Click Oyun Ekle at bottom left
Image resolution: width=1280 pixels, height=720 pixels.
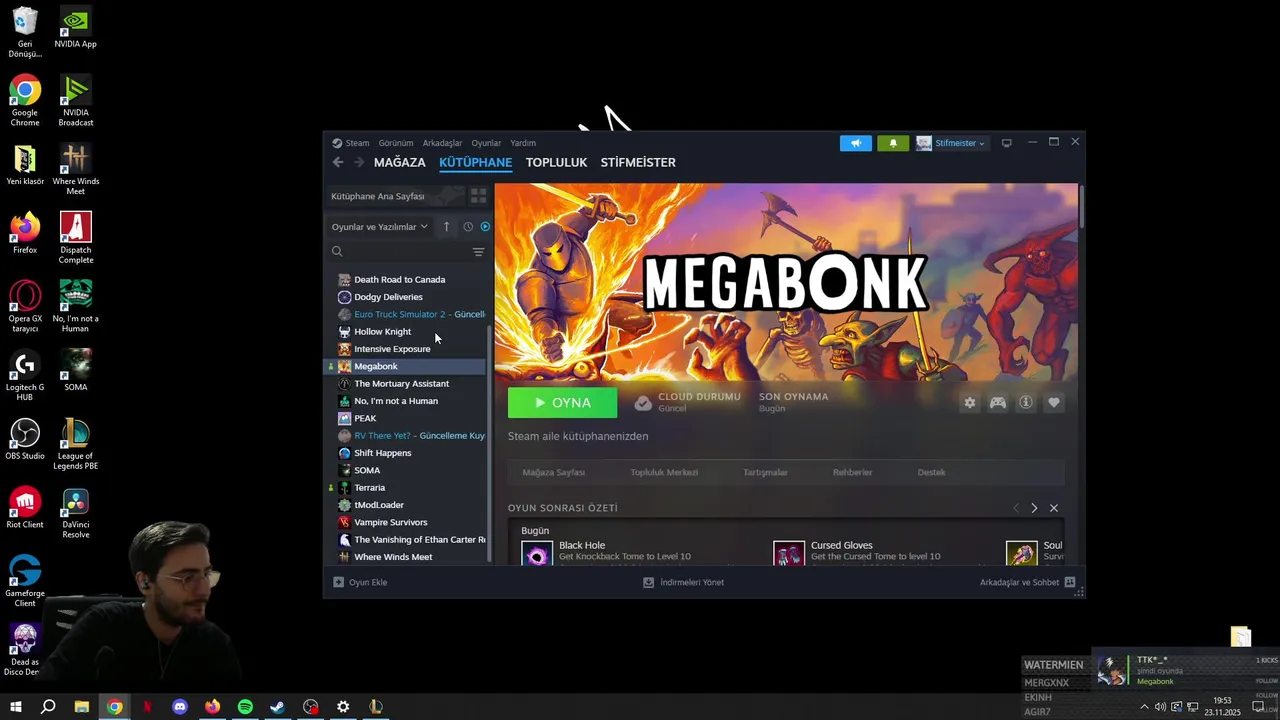click(x=360, y=582)
